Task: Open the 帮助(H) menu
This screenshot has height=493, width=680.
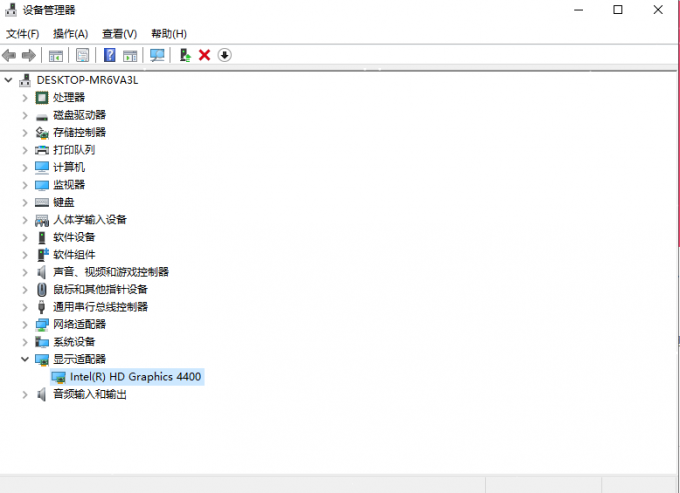Action: tap(168, 33)
